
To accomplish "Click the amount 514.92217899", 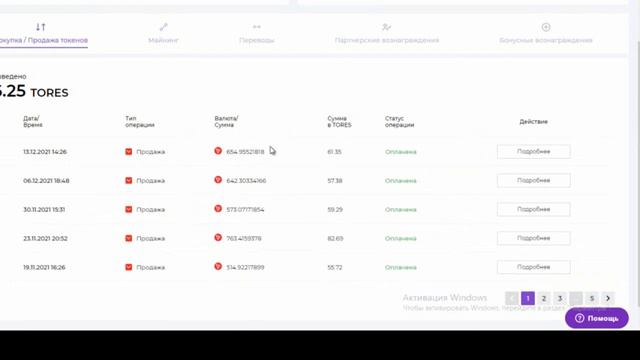I will (245, 267).
